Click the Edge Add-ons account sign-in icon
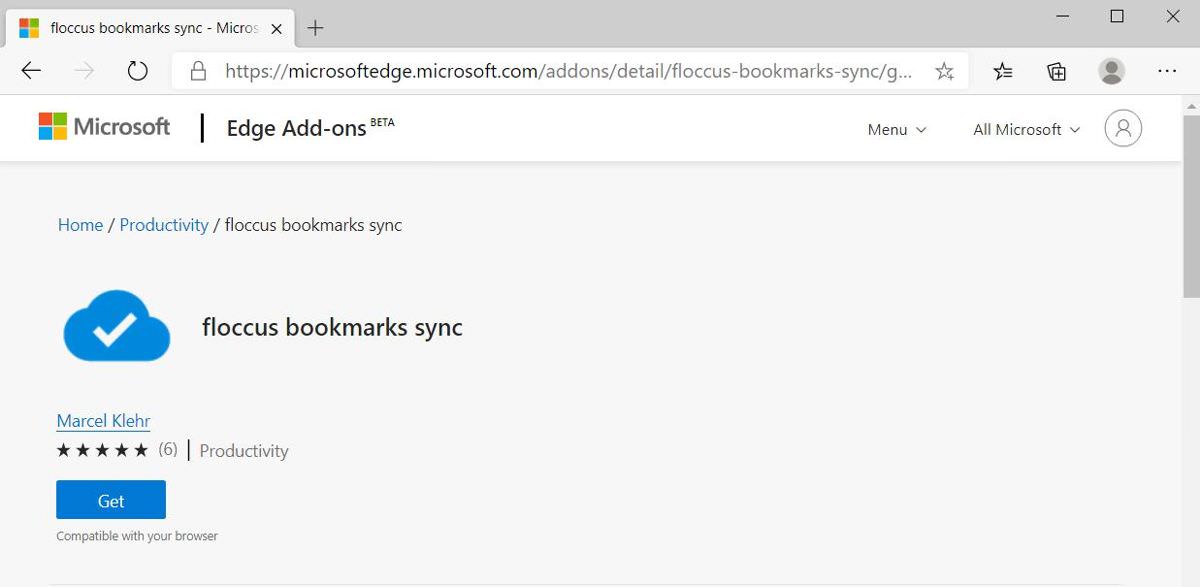The image size is (1200, 587). click(1122, 128)
